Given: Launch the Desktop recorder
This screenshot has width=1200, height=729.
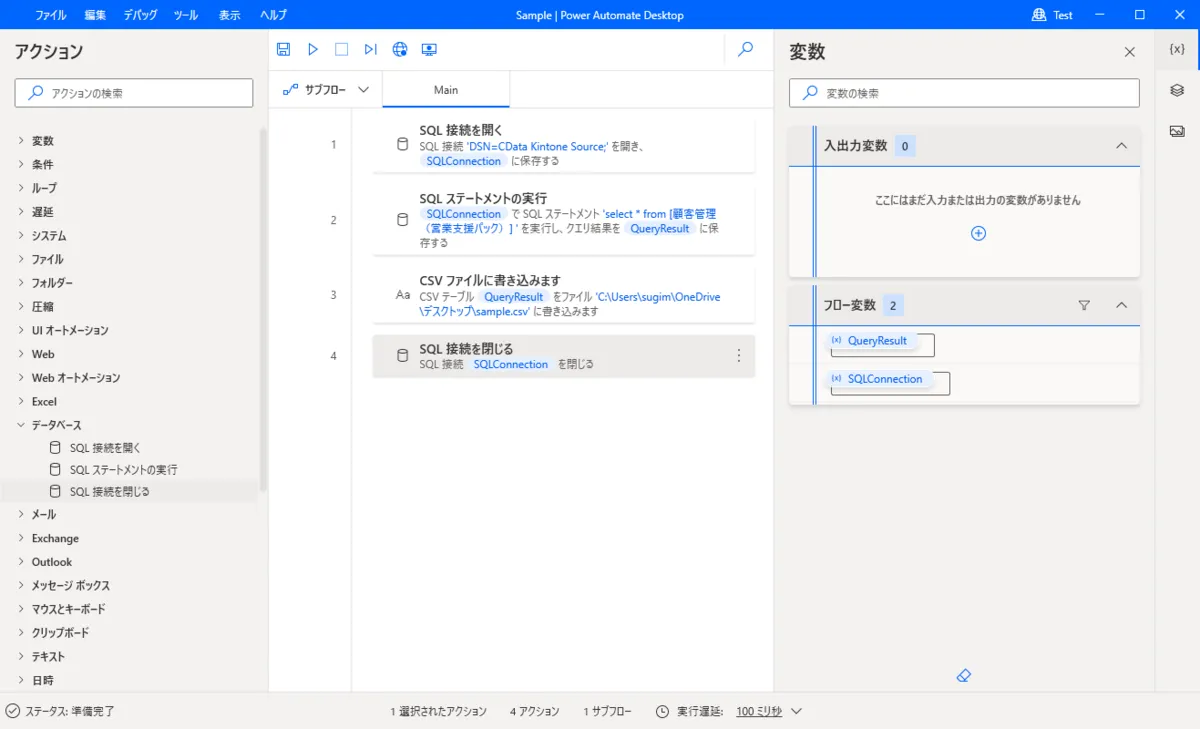Looking at the screenshot, I should [430, 48].
